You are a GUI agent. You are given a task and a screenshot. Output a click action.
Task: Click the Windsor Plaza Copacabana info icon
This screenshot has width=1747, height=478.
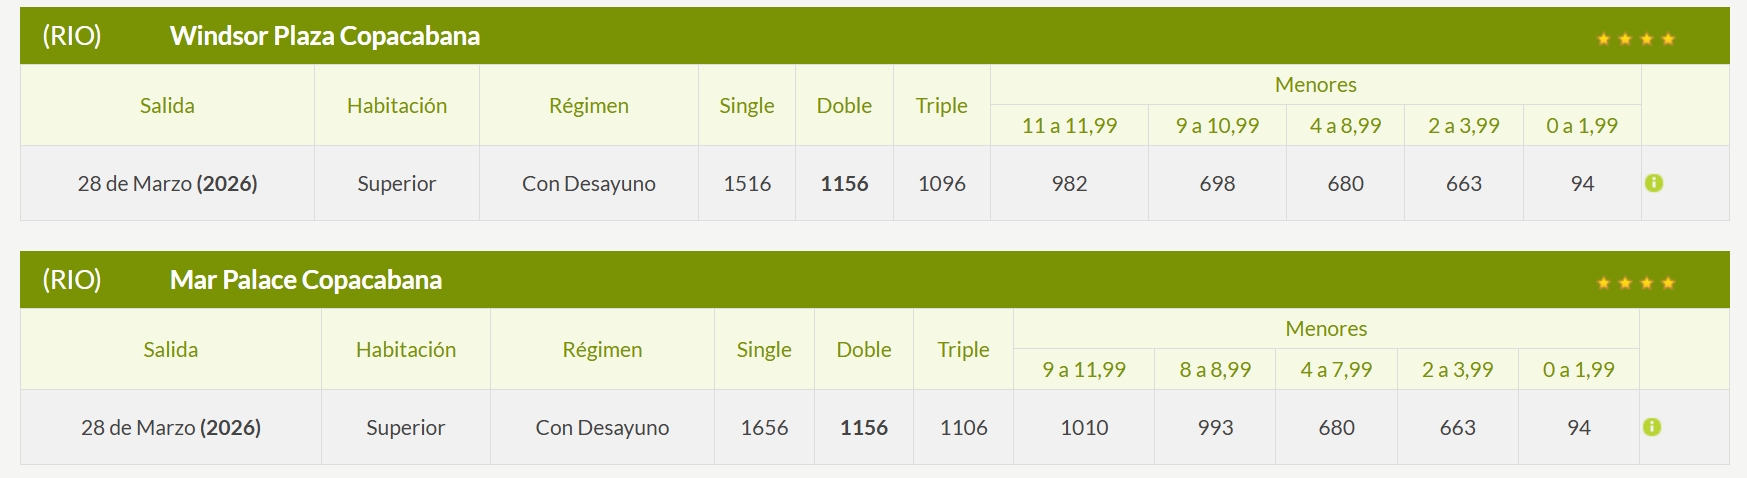coord(1653,184)
